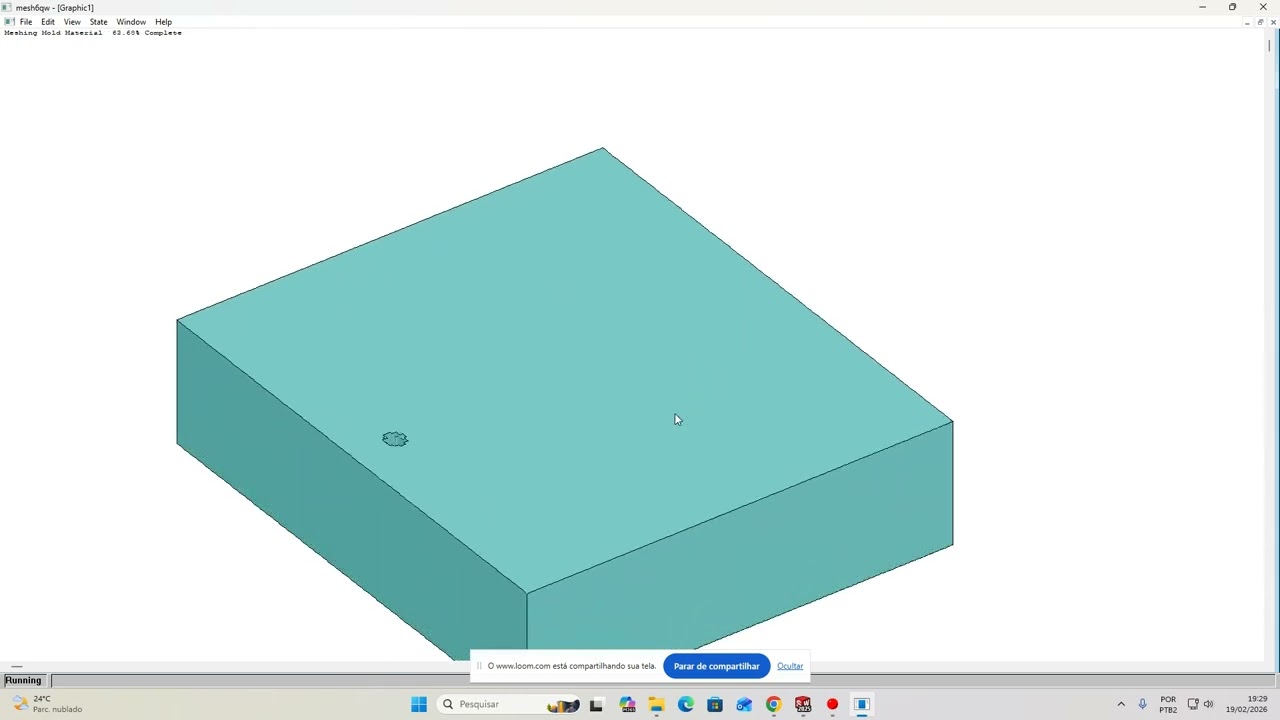
Task: Open the Edit menu
Action: point(48,22)
